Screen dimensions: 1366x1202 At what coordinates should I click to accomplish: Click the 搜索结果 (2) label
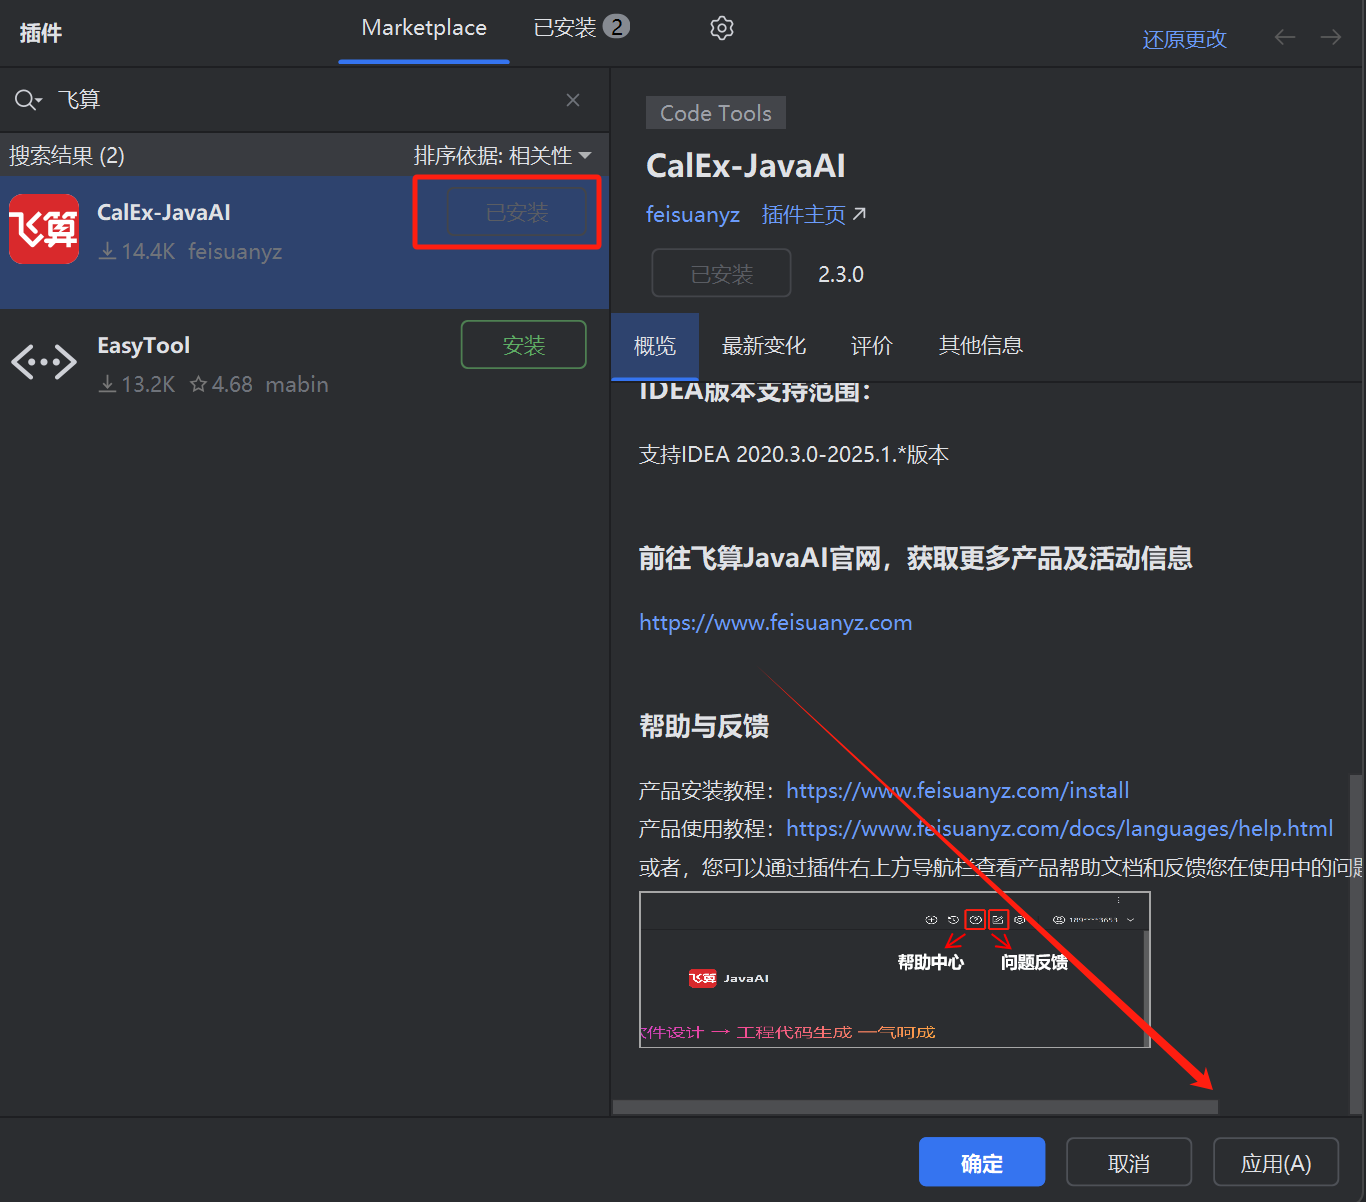[x=67, y=156]
